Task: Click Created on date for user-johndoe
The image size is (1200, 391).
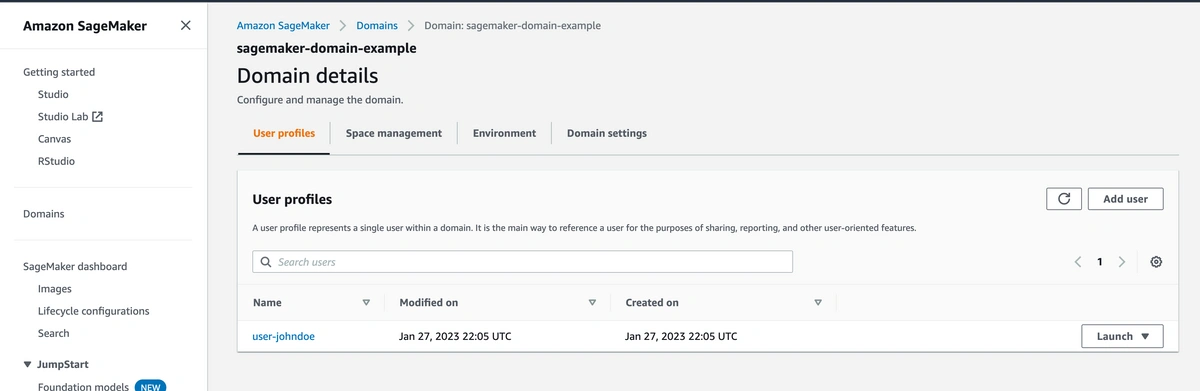Action: (681, 336)
